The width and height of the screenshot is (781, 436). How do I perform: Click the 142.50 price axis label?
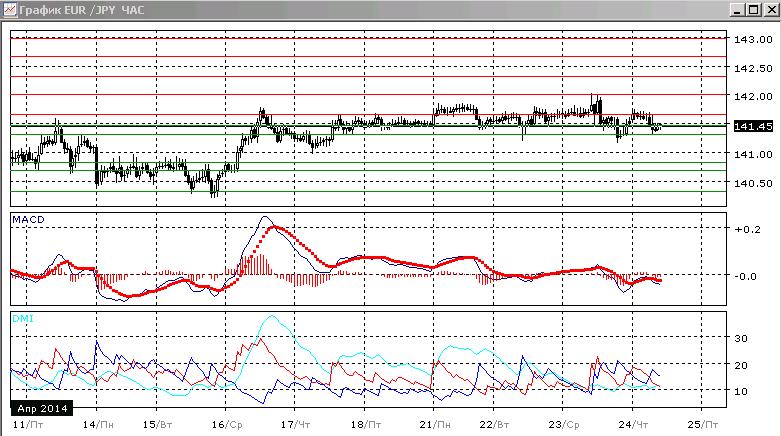(753, 68)
